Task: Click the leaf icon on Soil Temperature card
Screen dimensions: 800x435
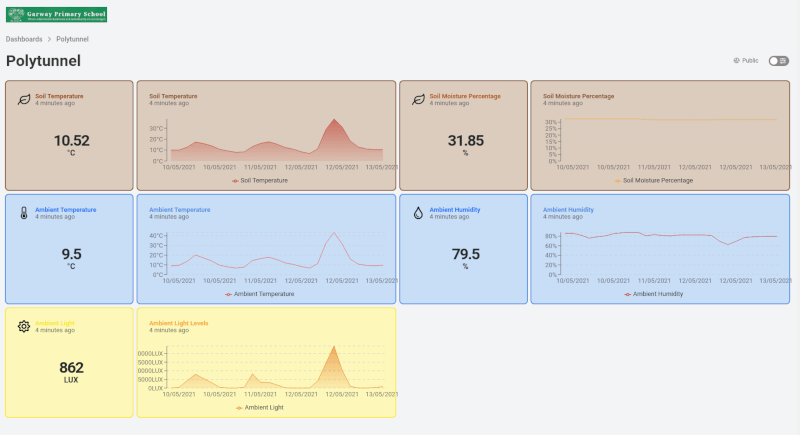Action: [23, 99]
